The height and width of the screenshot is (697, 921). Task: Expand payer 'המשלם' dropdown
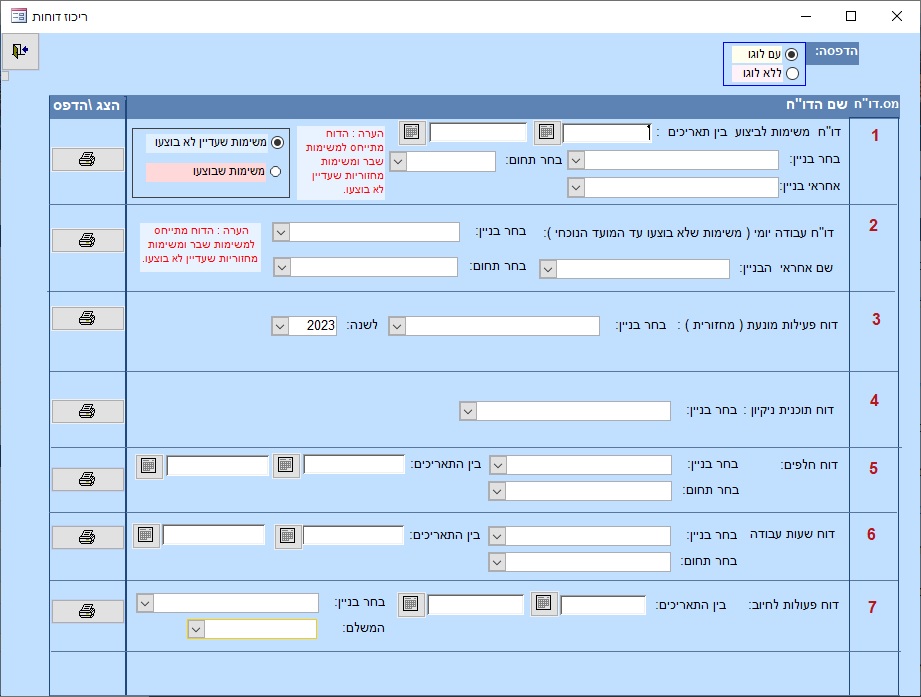196,629
